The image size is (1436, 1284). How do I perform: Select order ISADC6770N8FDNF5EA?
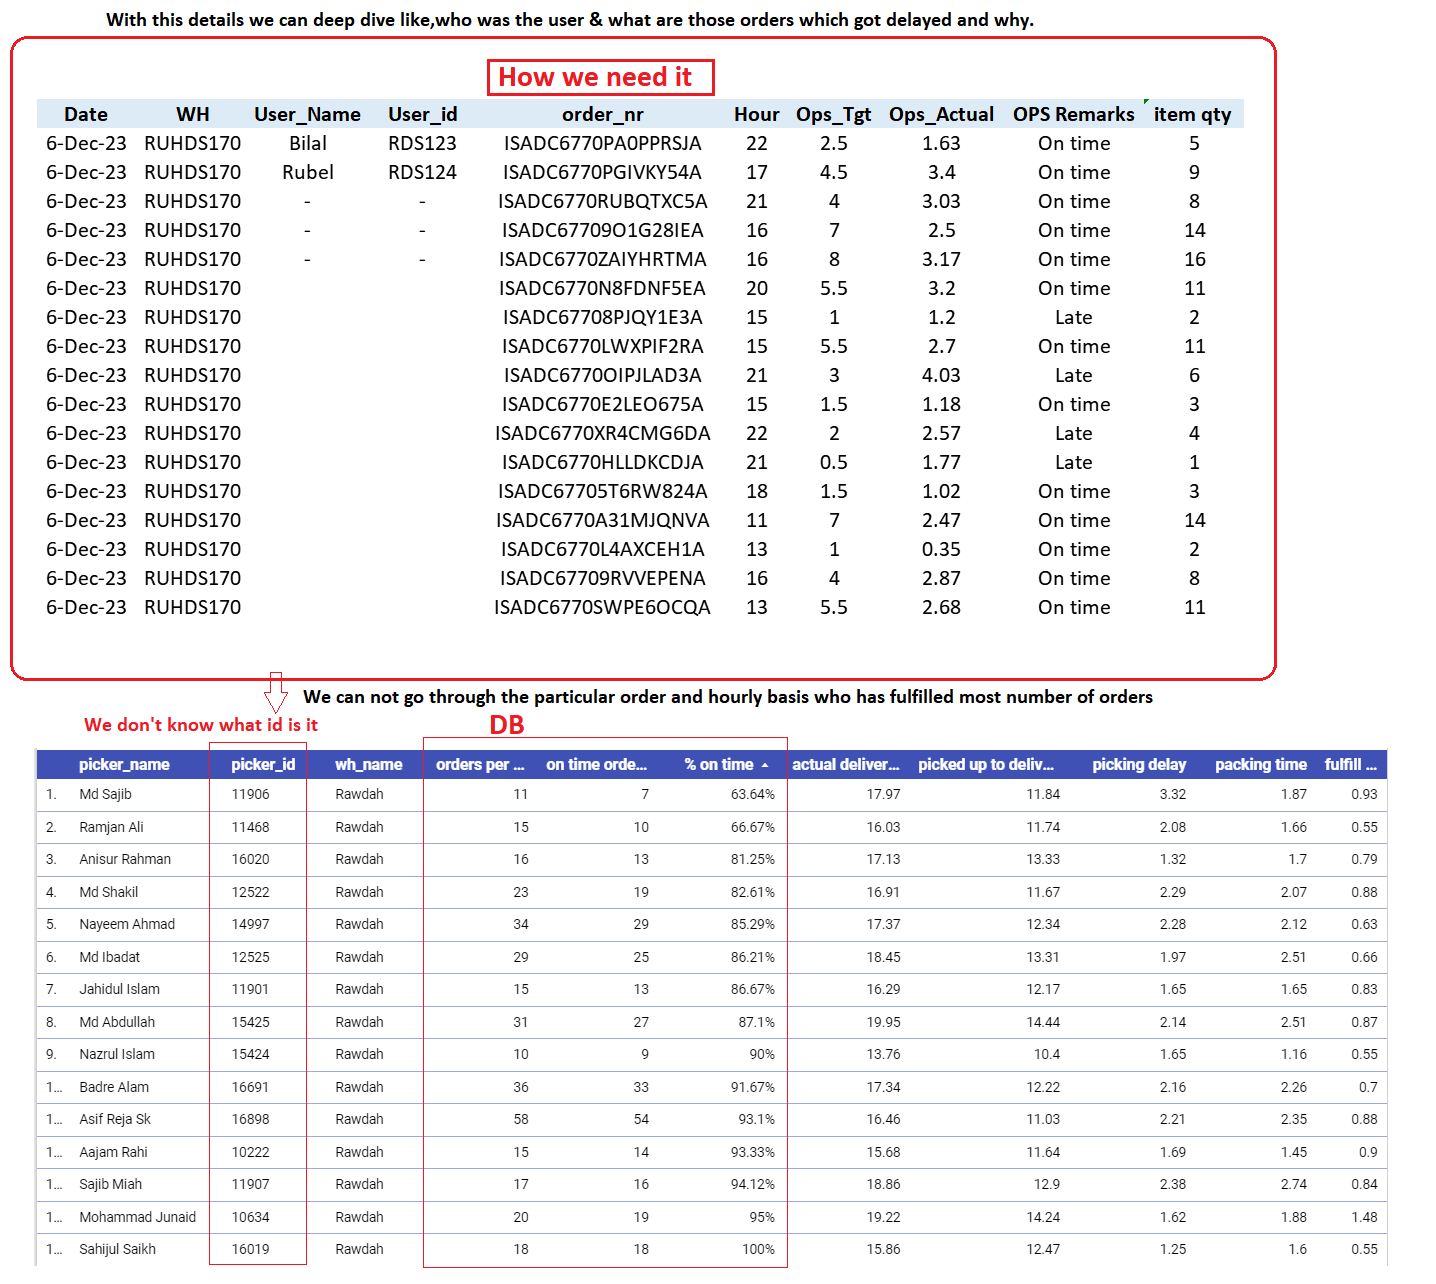tap(603, 288)
